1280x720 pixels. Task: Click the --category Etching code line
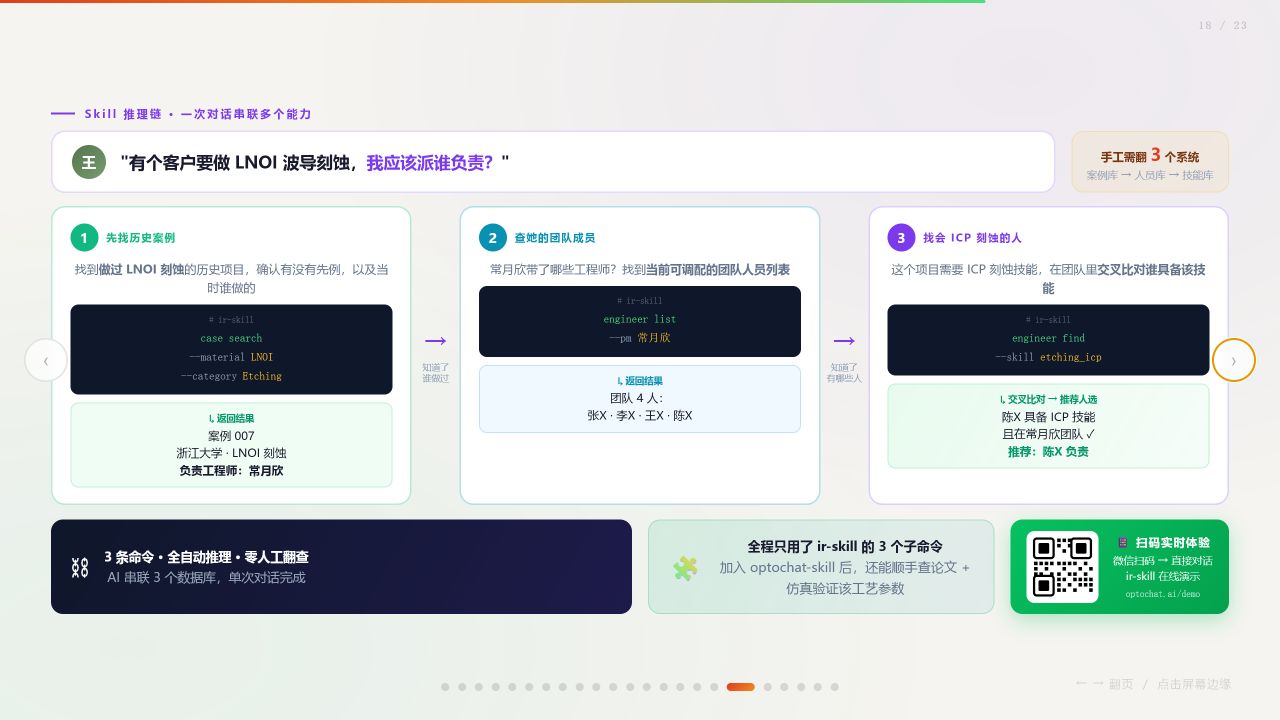coord(231,376)
